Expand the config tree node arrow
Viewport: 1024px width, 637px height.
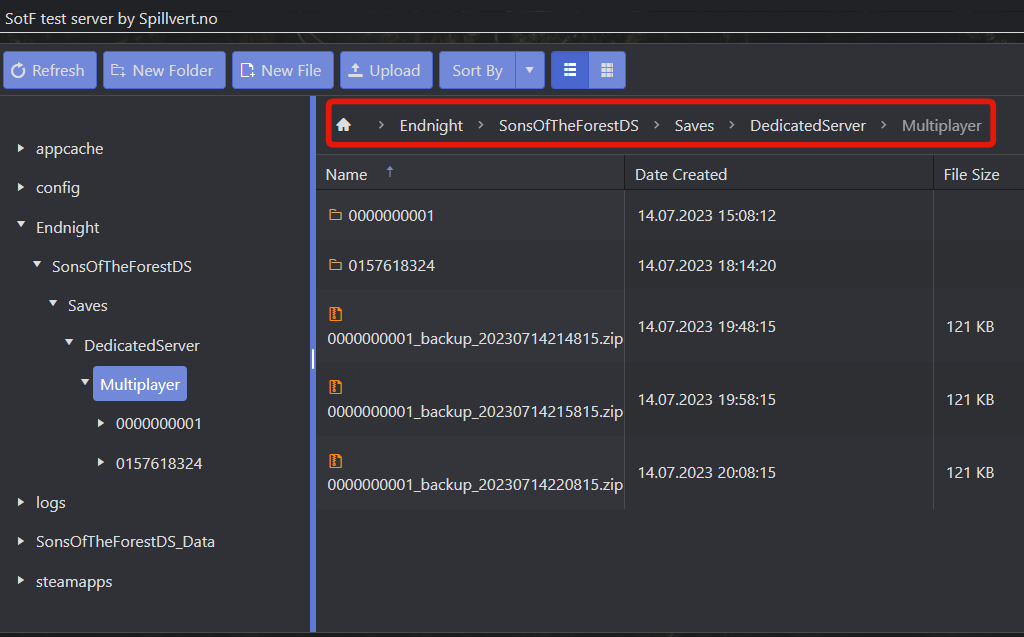point(21,188)
